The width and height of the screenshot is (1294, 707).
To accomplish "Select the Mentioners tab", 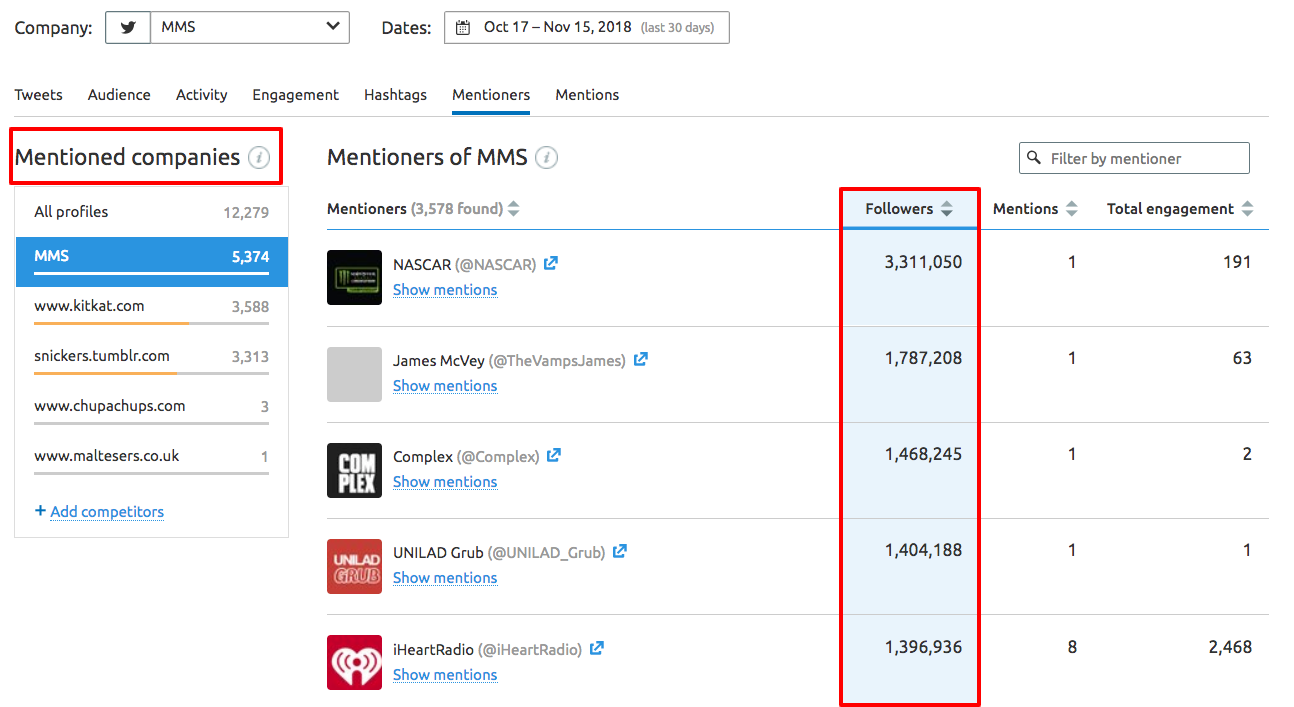I will [x=491, y=95].
